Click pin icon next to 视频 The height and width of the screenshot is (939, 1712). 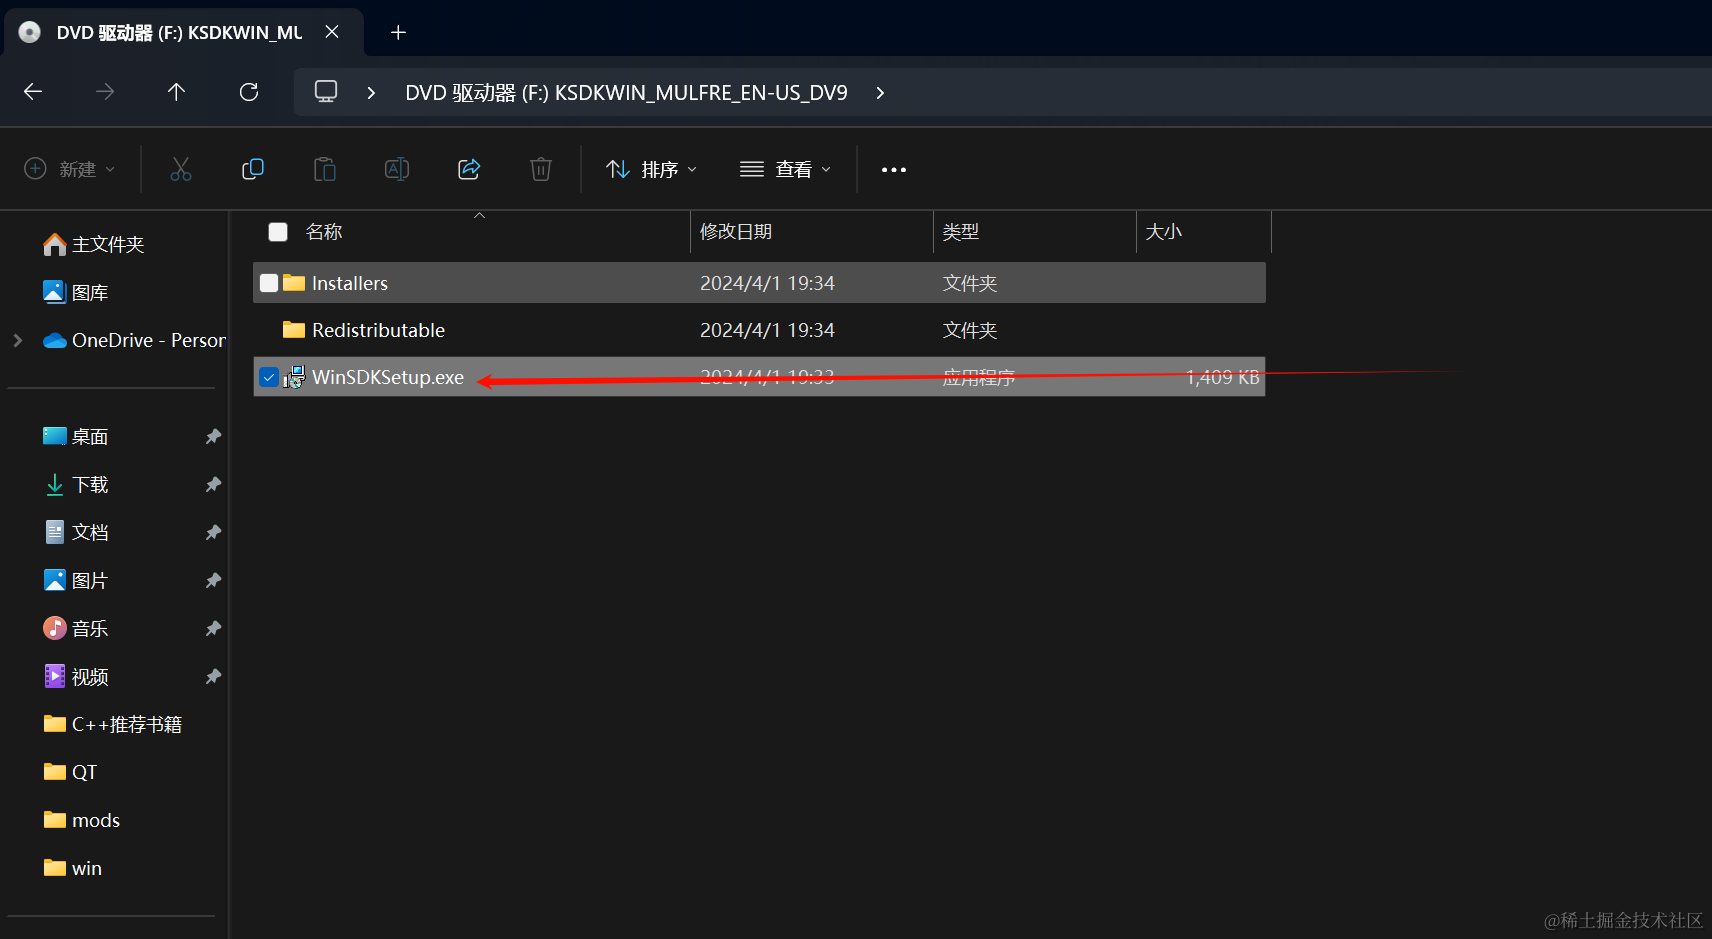(213, 676)
